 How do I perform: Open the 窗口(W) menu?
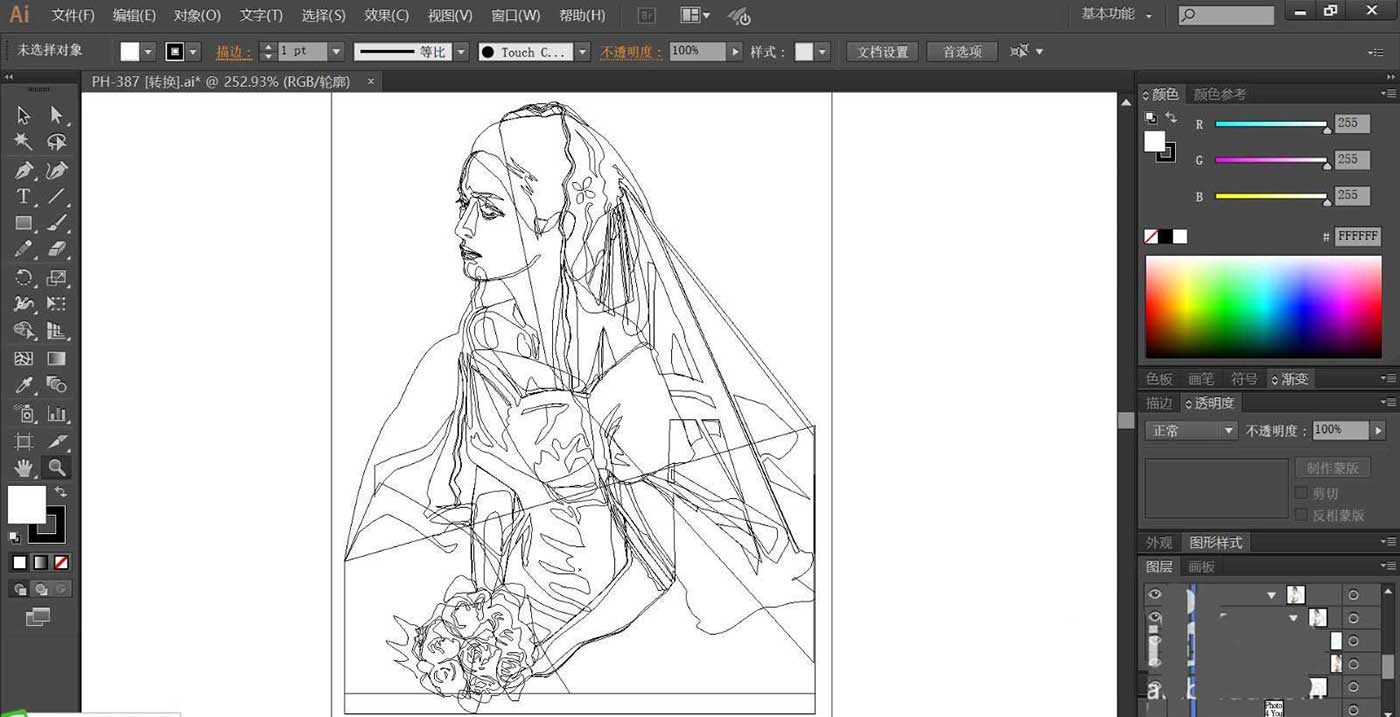click(x=515, y=15)
